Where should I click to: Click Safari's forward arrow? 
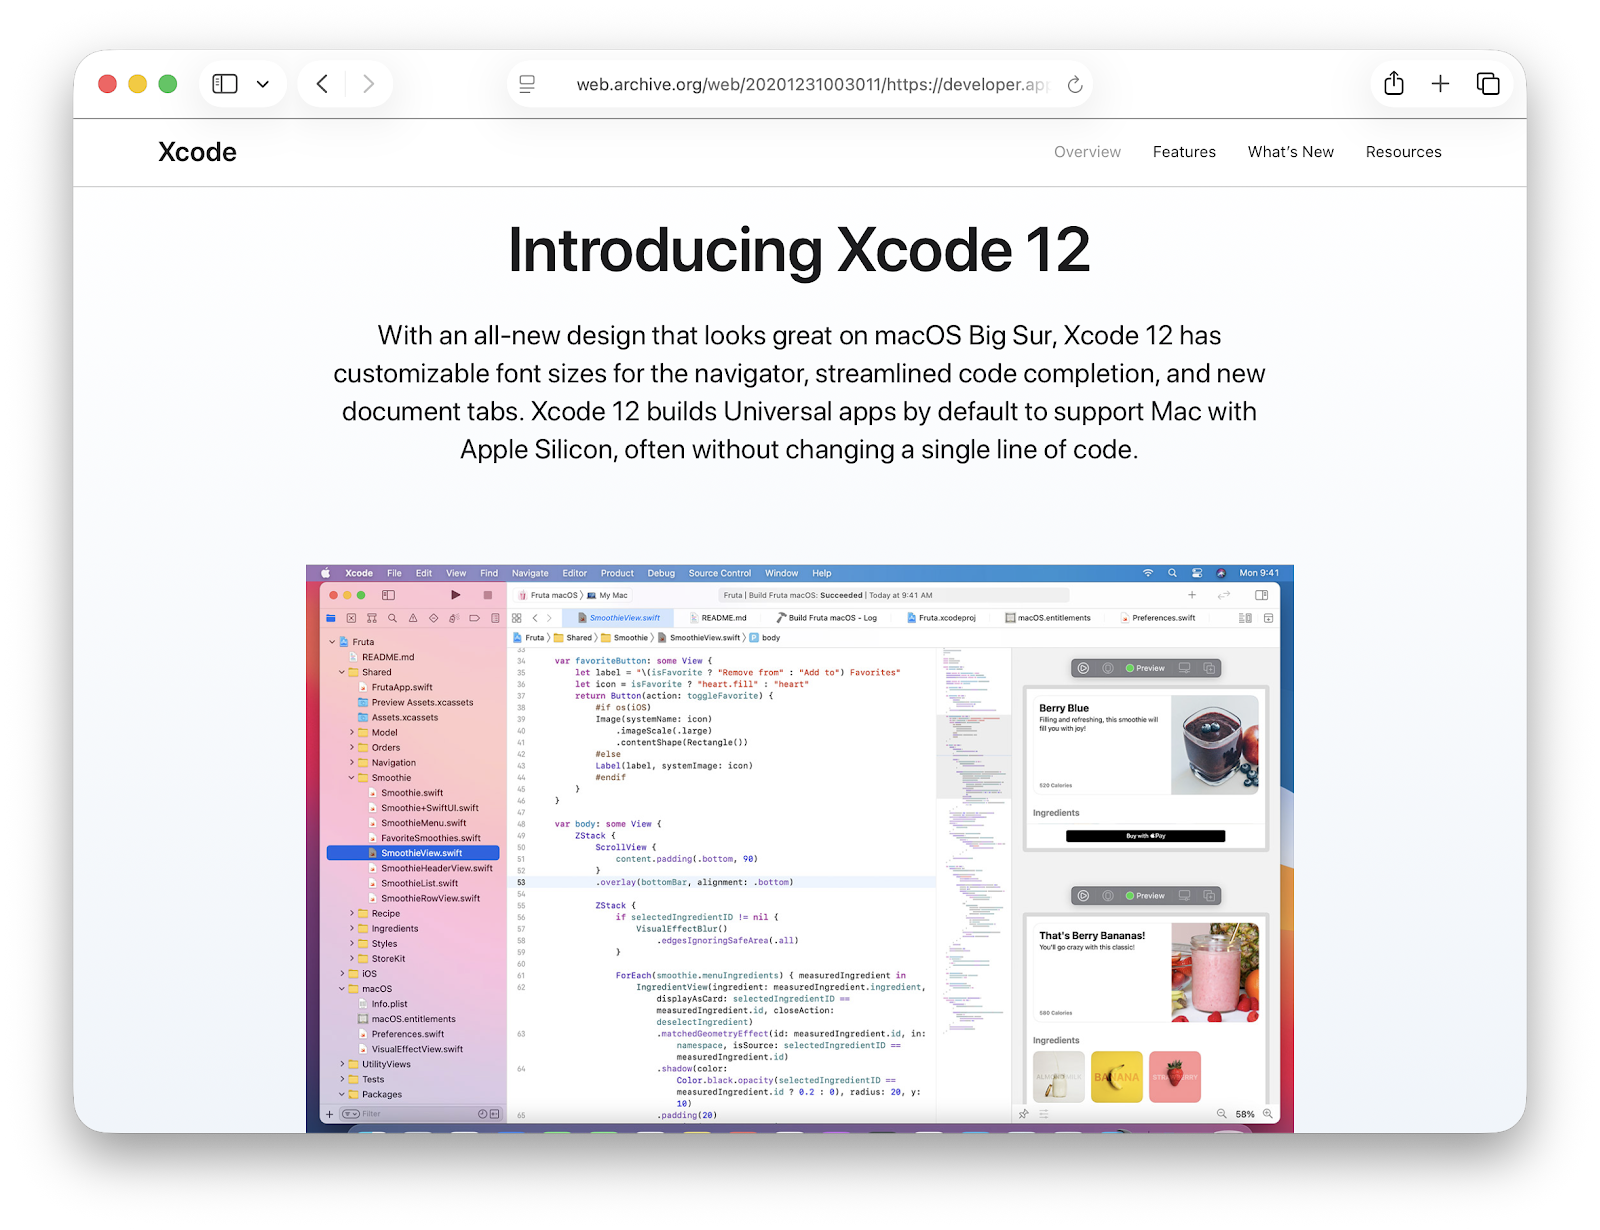(x=368, y=84)
